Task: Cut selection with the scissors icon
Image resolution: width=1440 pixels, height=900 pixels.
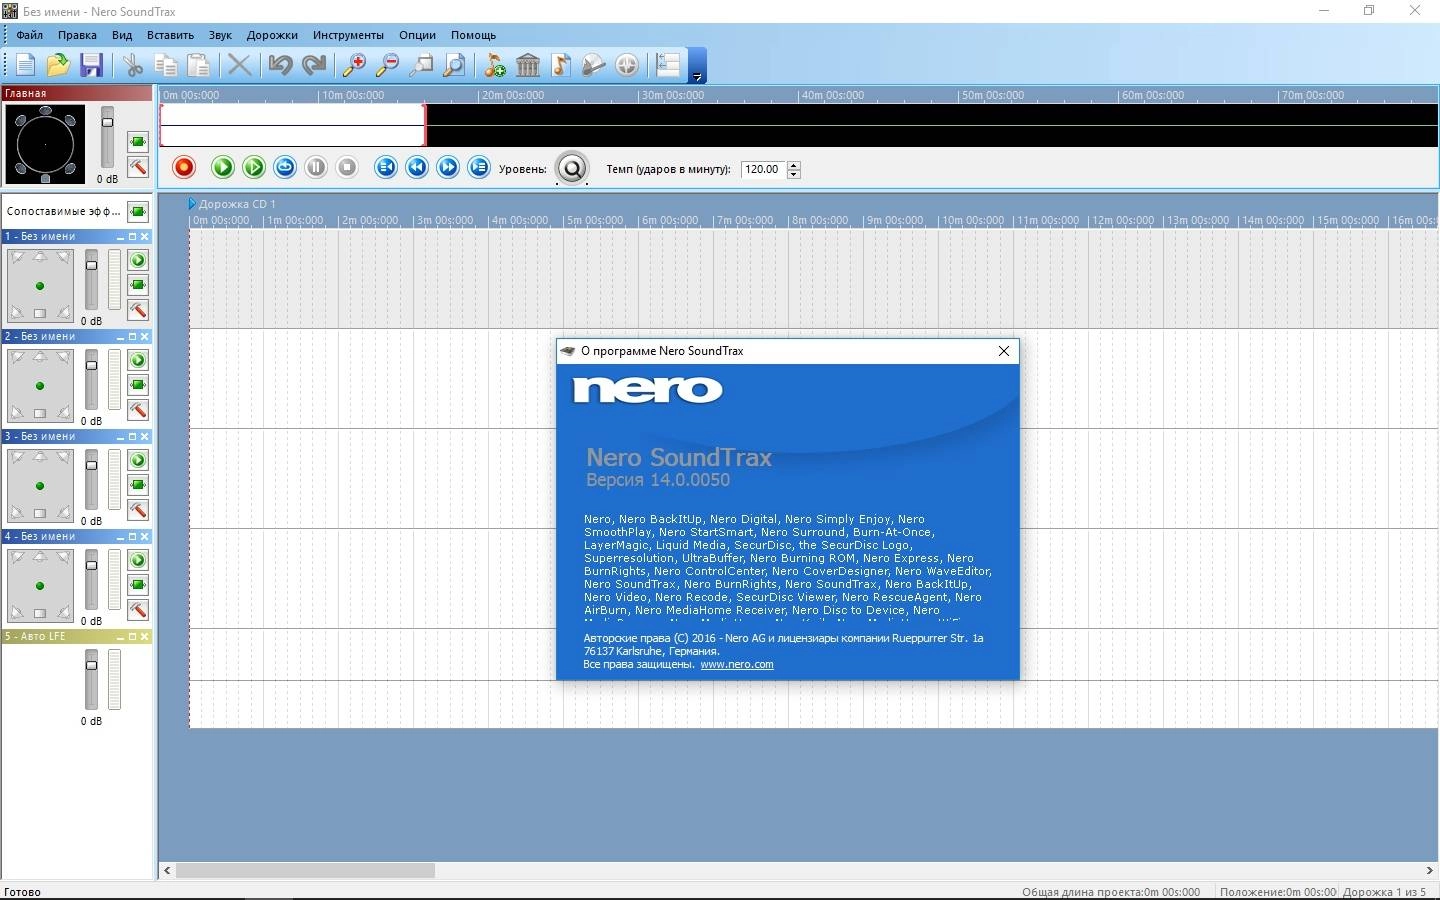Action: pyautogui.click(x=133, y=66)
